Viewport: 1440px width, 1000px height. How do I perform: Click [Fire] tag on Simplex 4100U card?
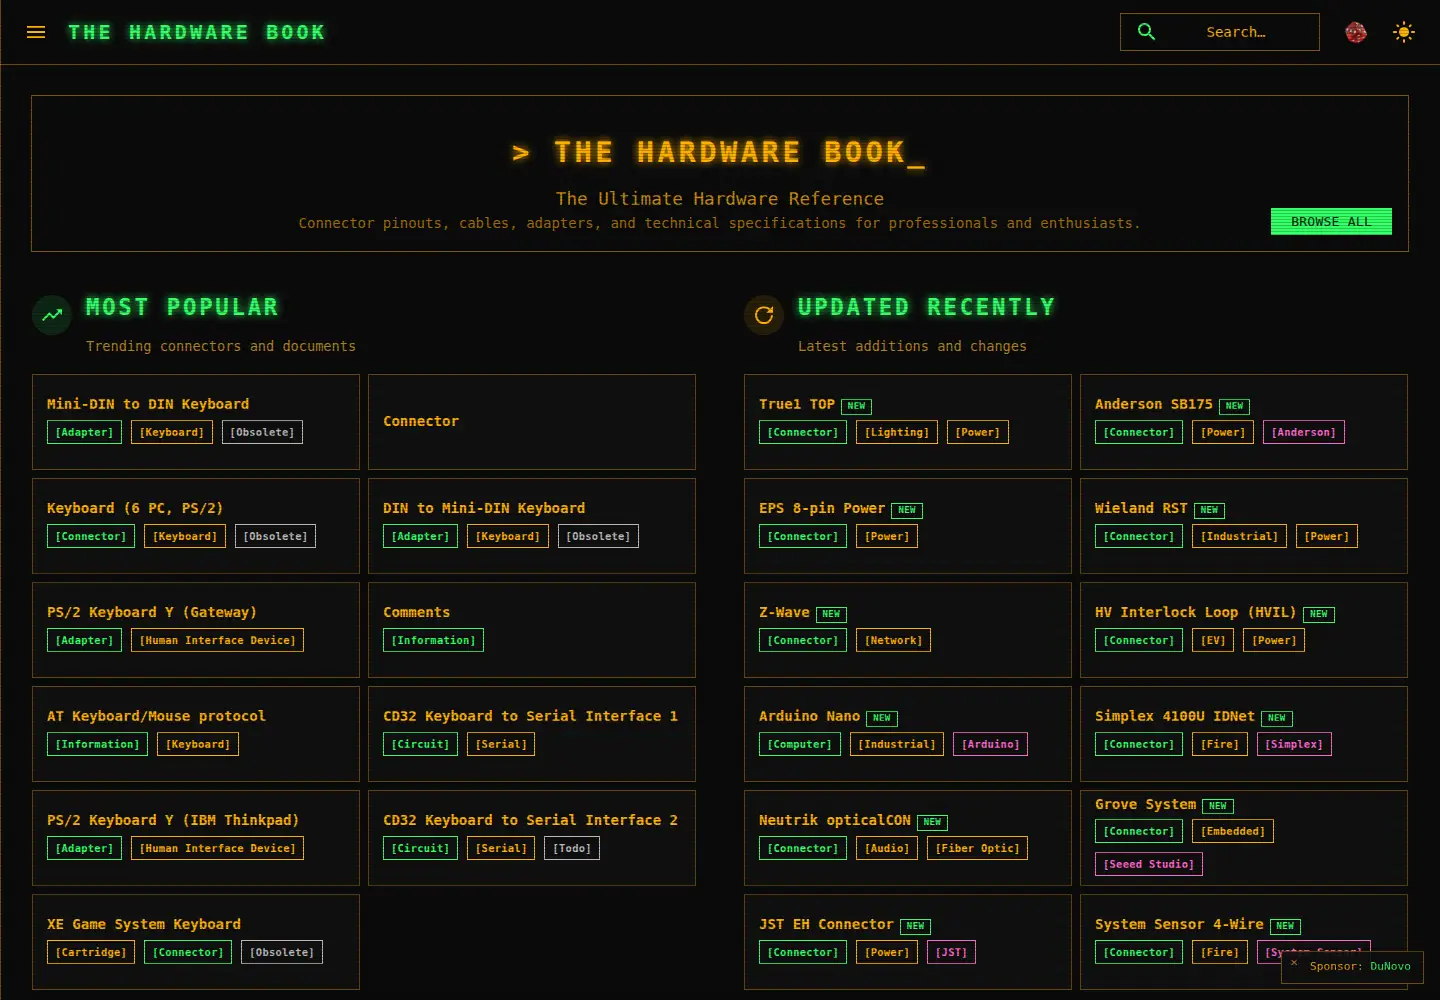click(x=1220, y=744)
